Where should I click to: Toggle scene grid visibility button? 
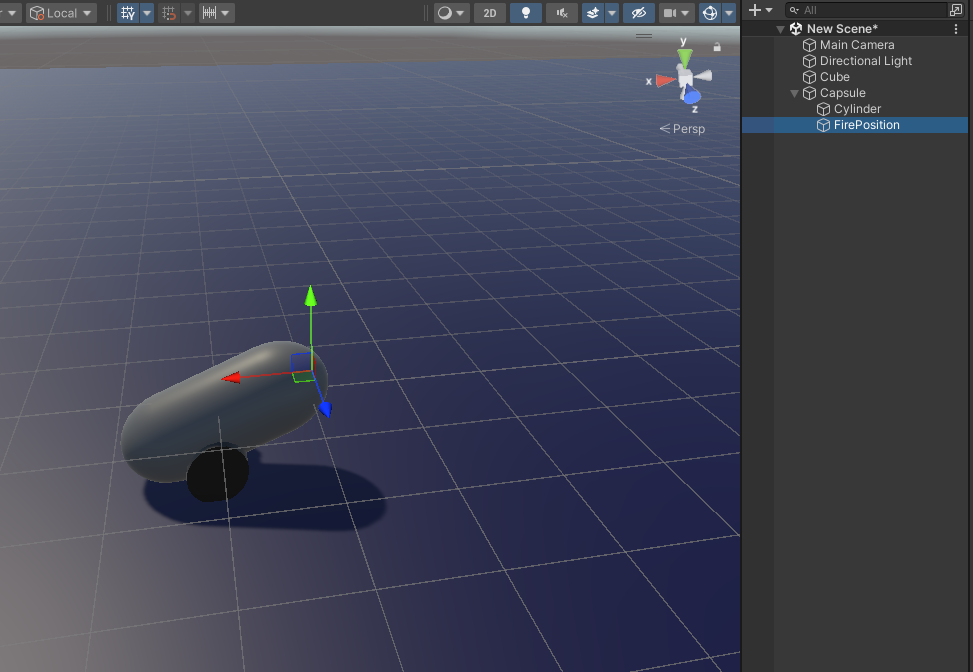[128, 13]
